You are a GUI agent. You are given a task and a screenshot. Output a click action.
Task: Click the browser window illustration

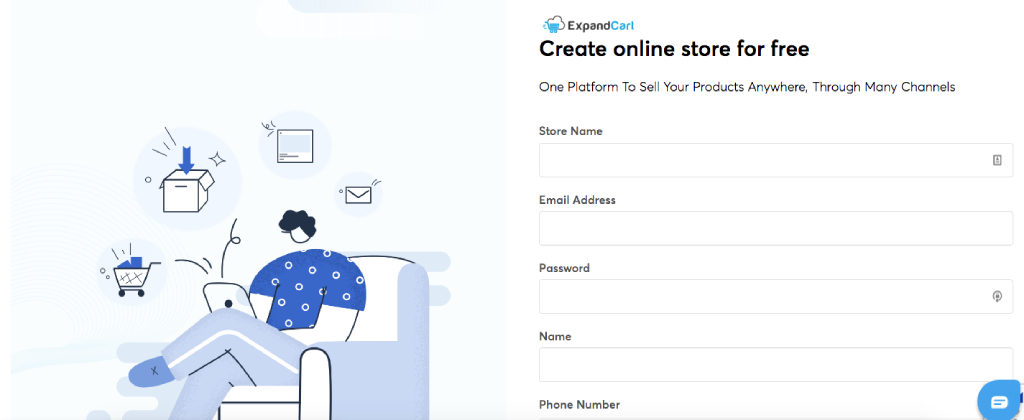pos(295,146)
